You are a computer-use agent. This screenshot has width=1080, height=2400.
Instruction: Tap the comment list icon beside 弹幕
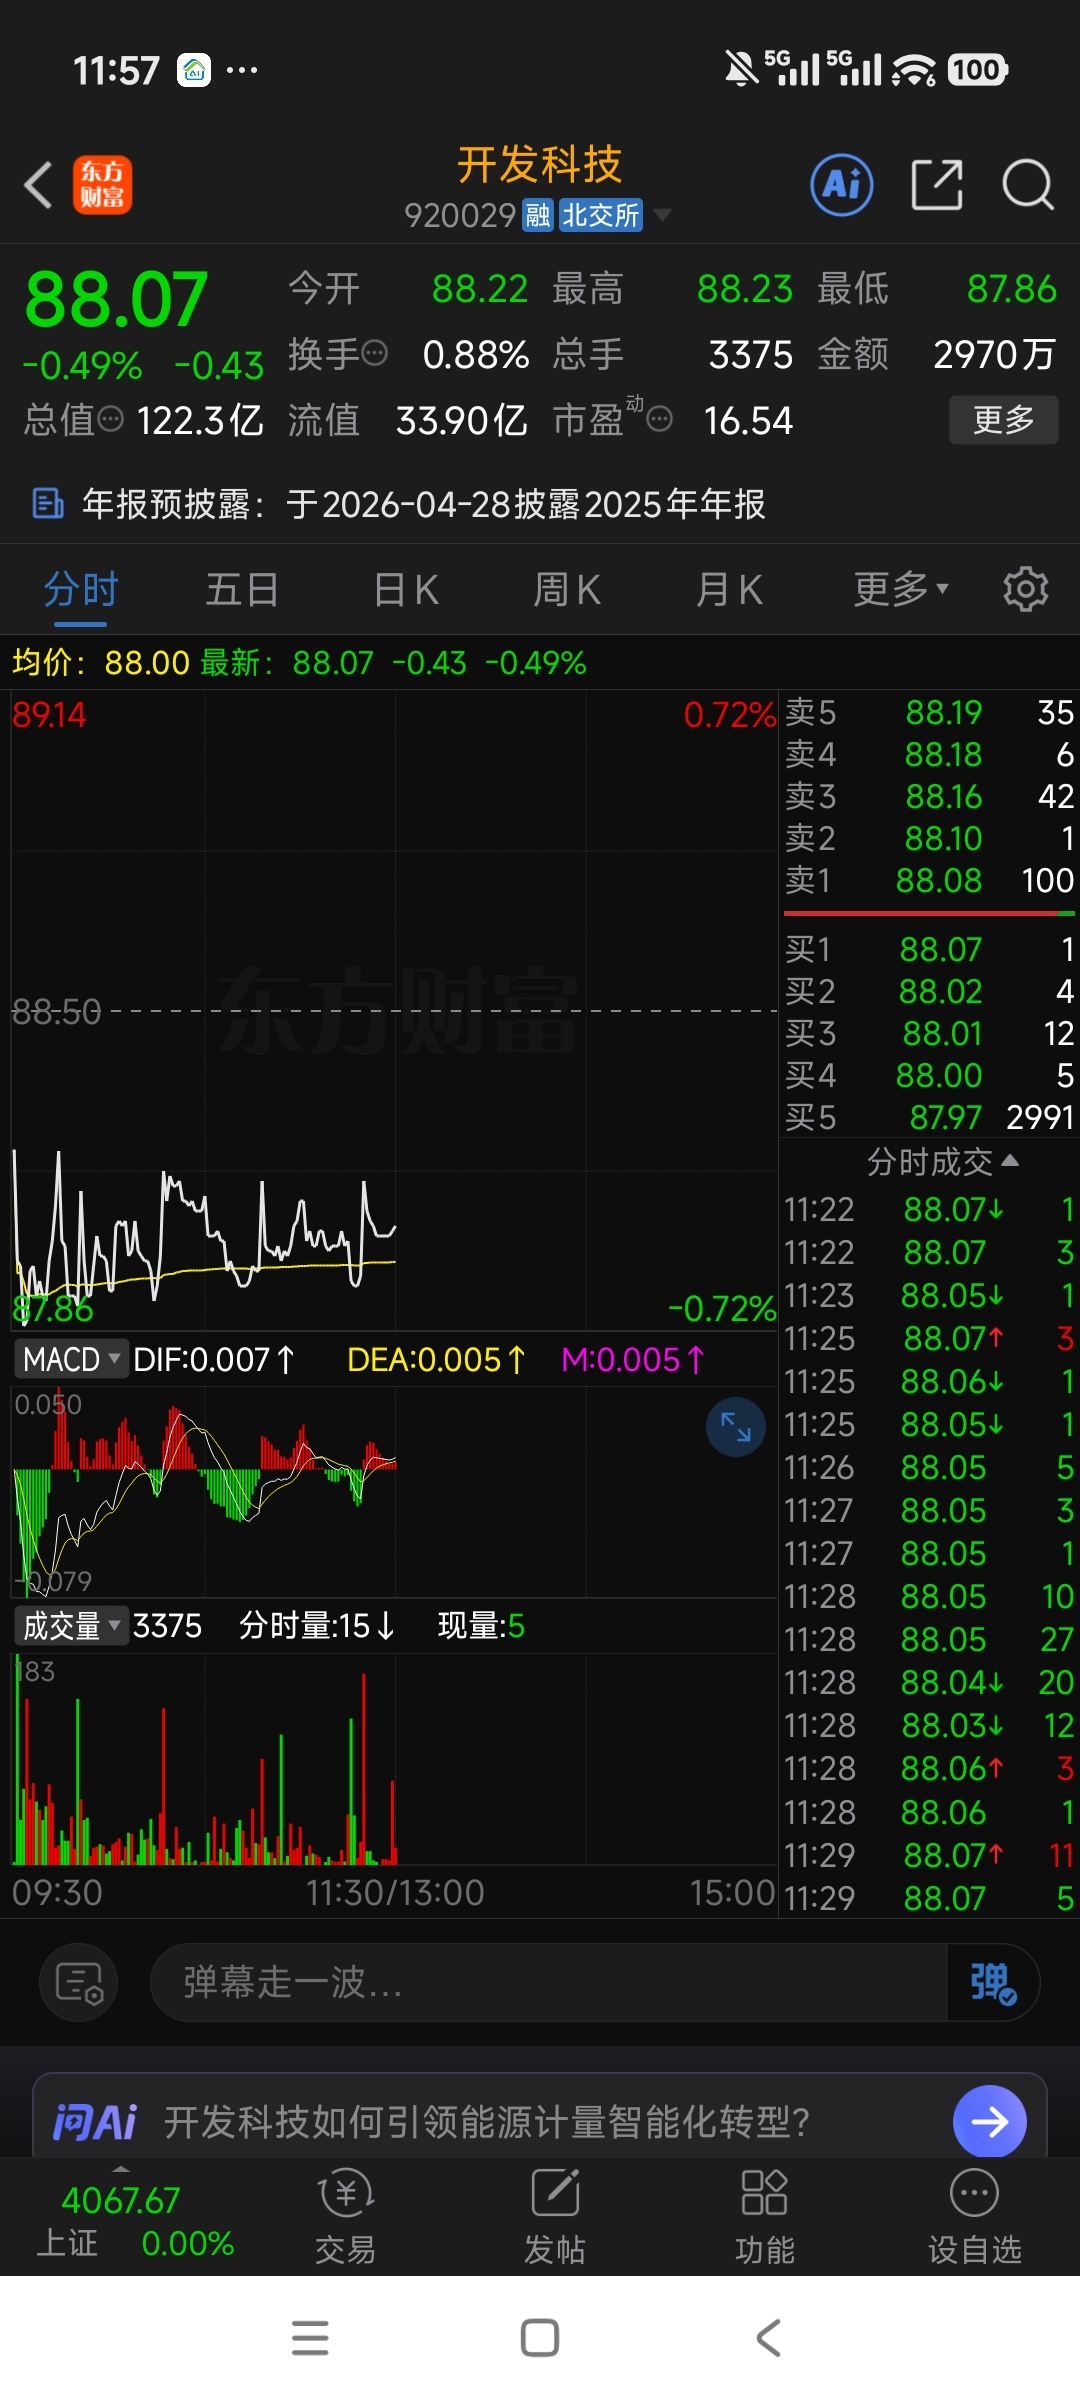[x=79, y=1982]
